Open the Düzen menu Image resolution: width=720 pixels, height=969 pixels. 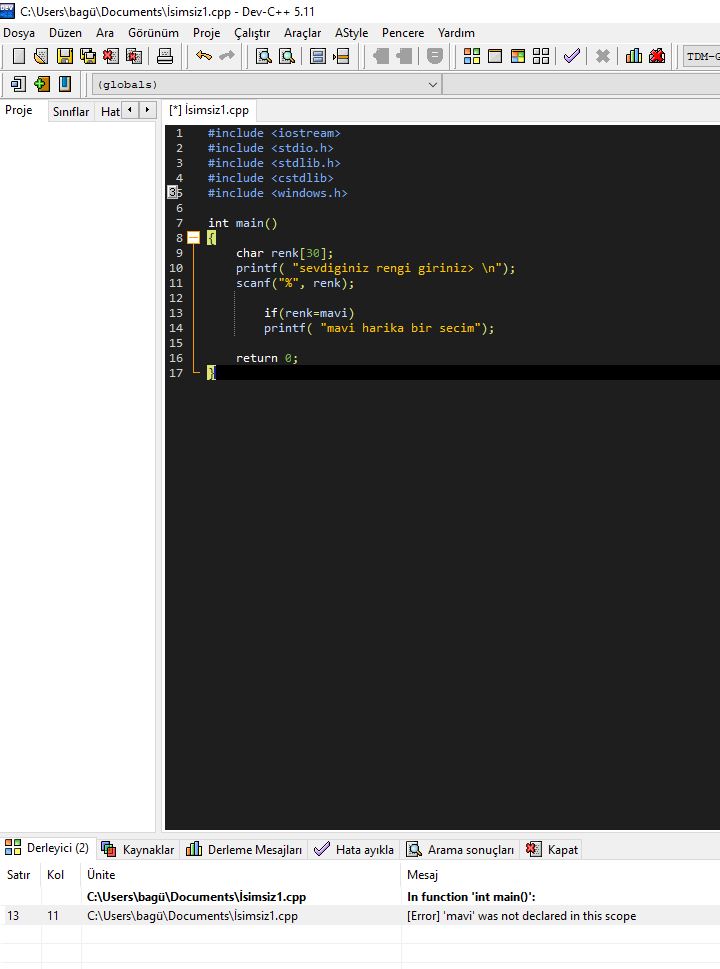[66, 33]
